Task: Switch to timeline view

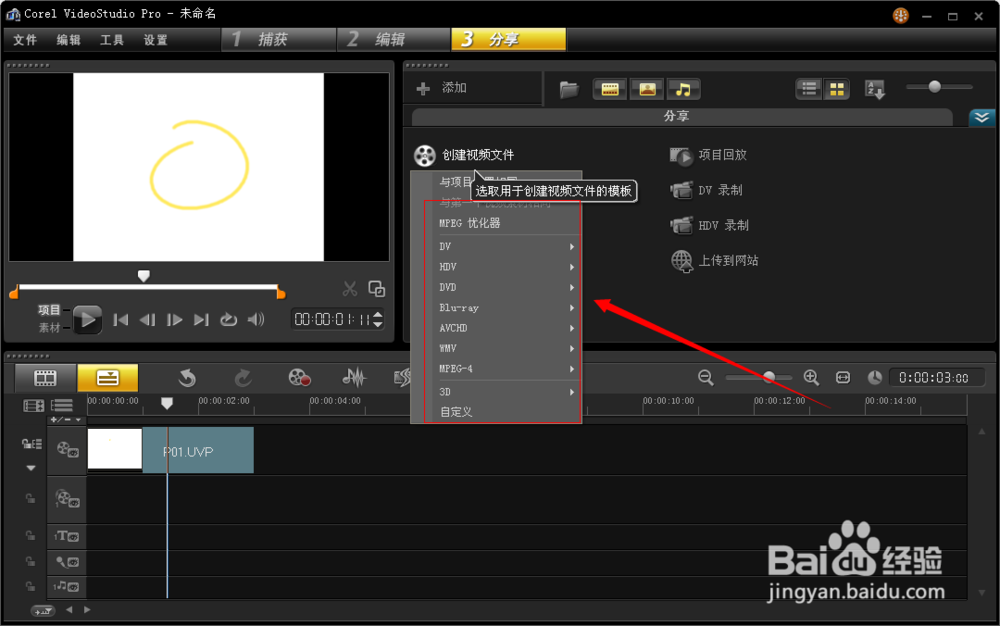Action: (108, 378)
